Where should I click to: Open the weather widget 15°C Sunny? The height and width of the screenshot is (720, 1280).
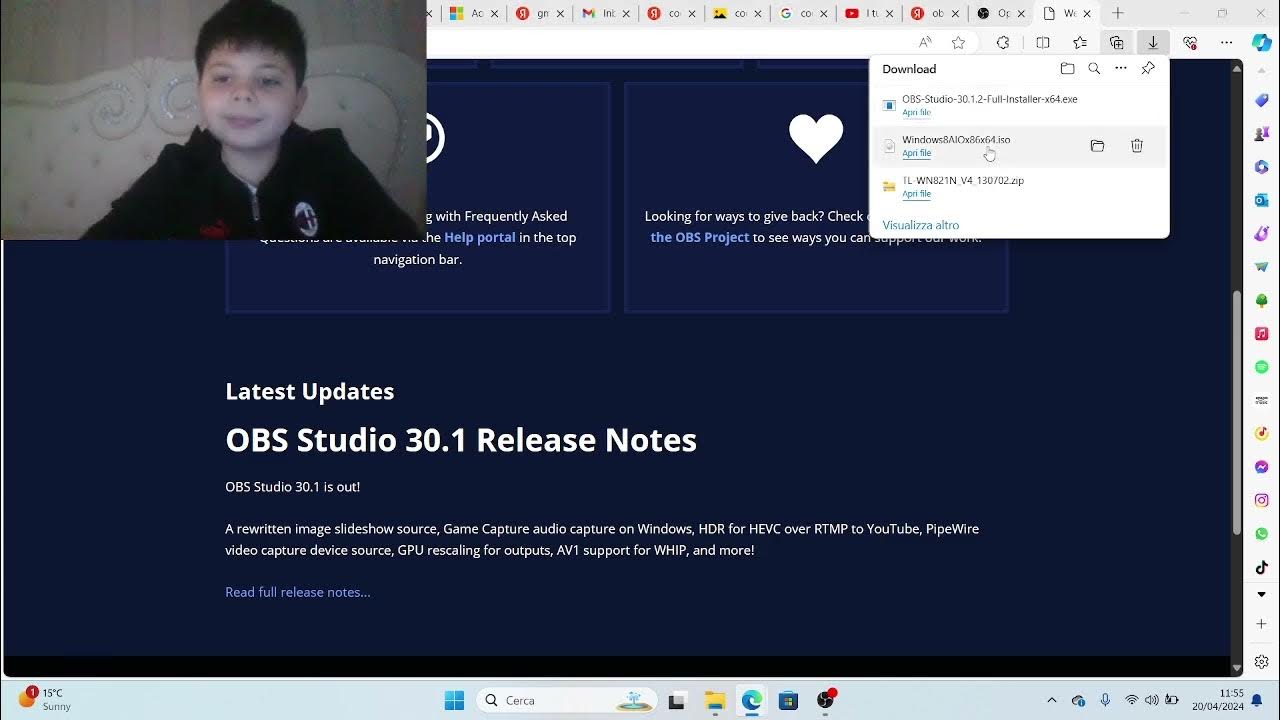(46, 699)
